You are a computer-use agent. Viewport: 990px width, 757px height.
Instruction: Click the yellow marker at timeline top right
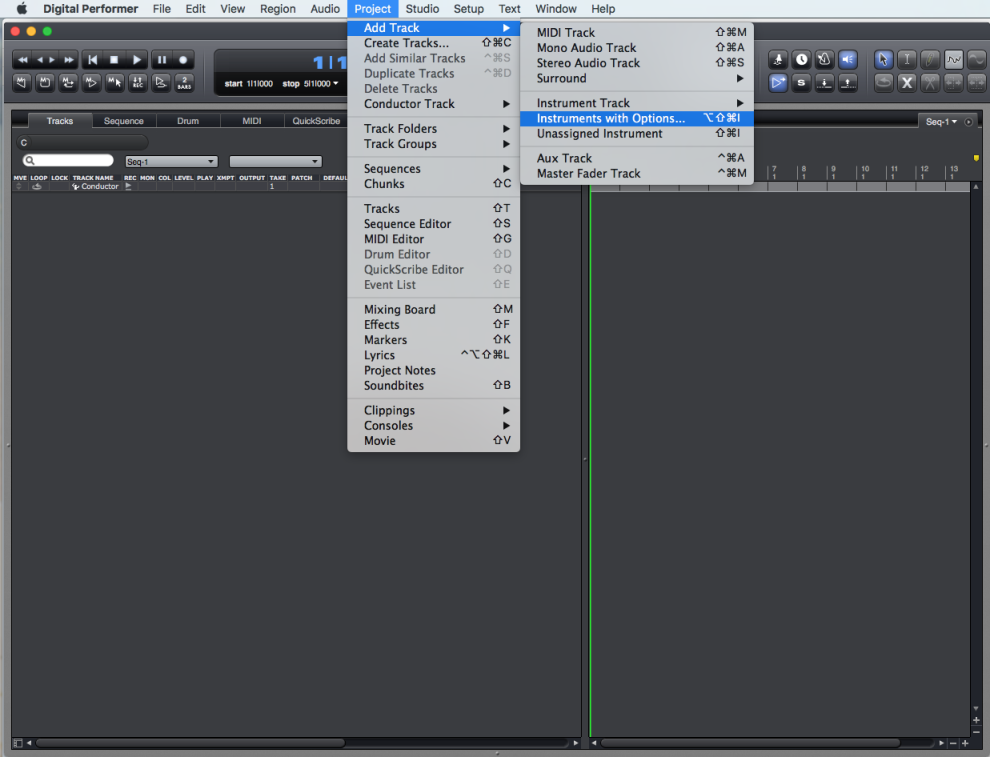[976, 158]
